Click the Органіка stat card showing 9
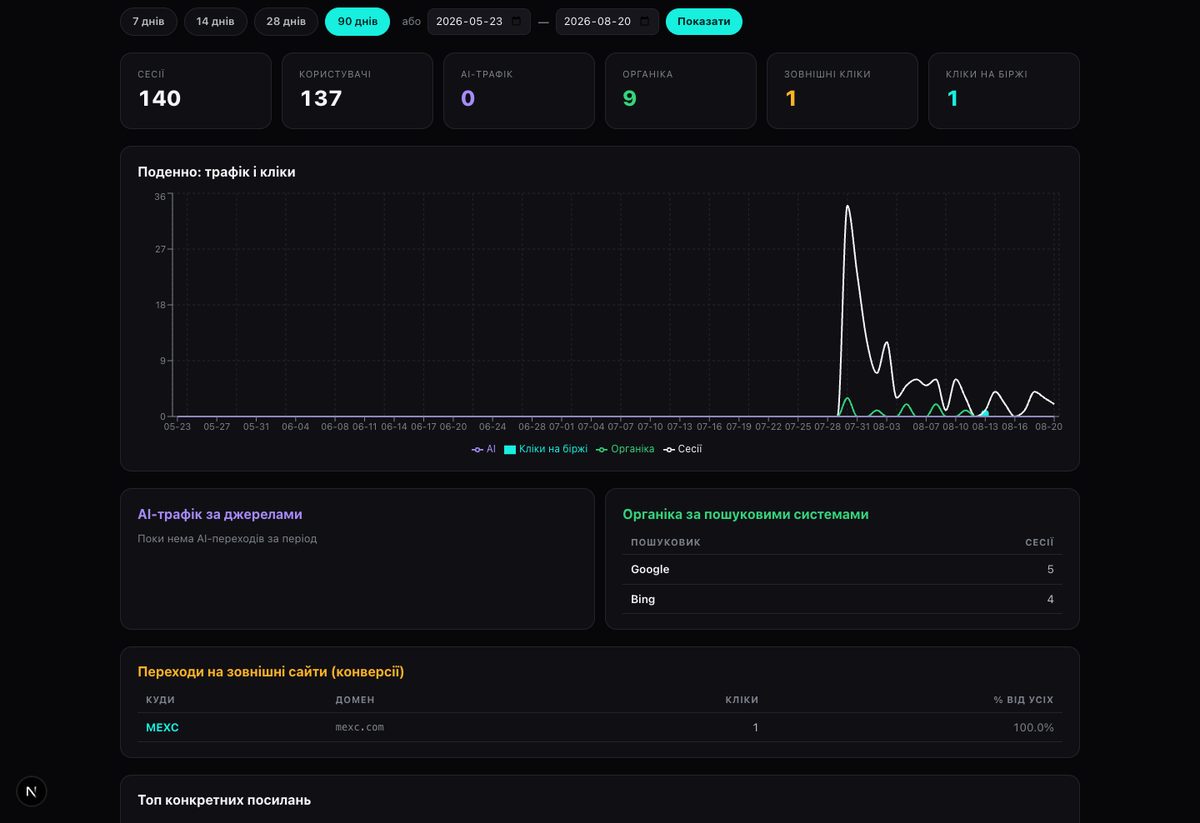Image resolution: width=1200 pixels, height=823 pixels. [681, 90]
